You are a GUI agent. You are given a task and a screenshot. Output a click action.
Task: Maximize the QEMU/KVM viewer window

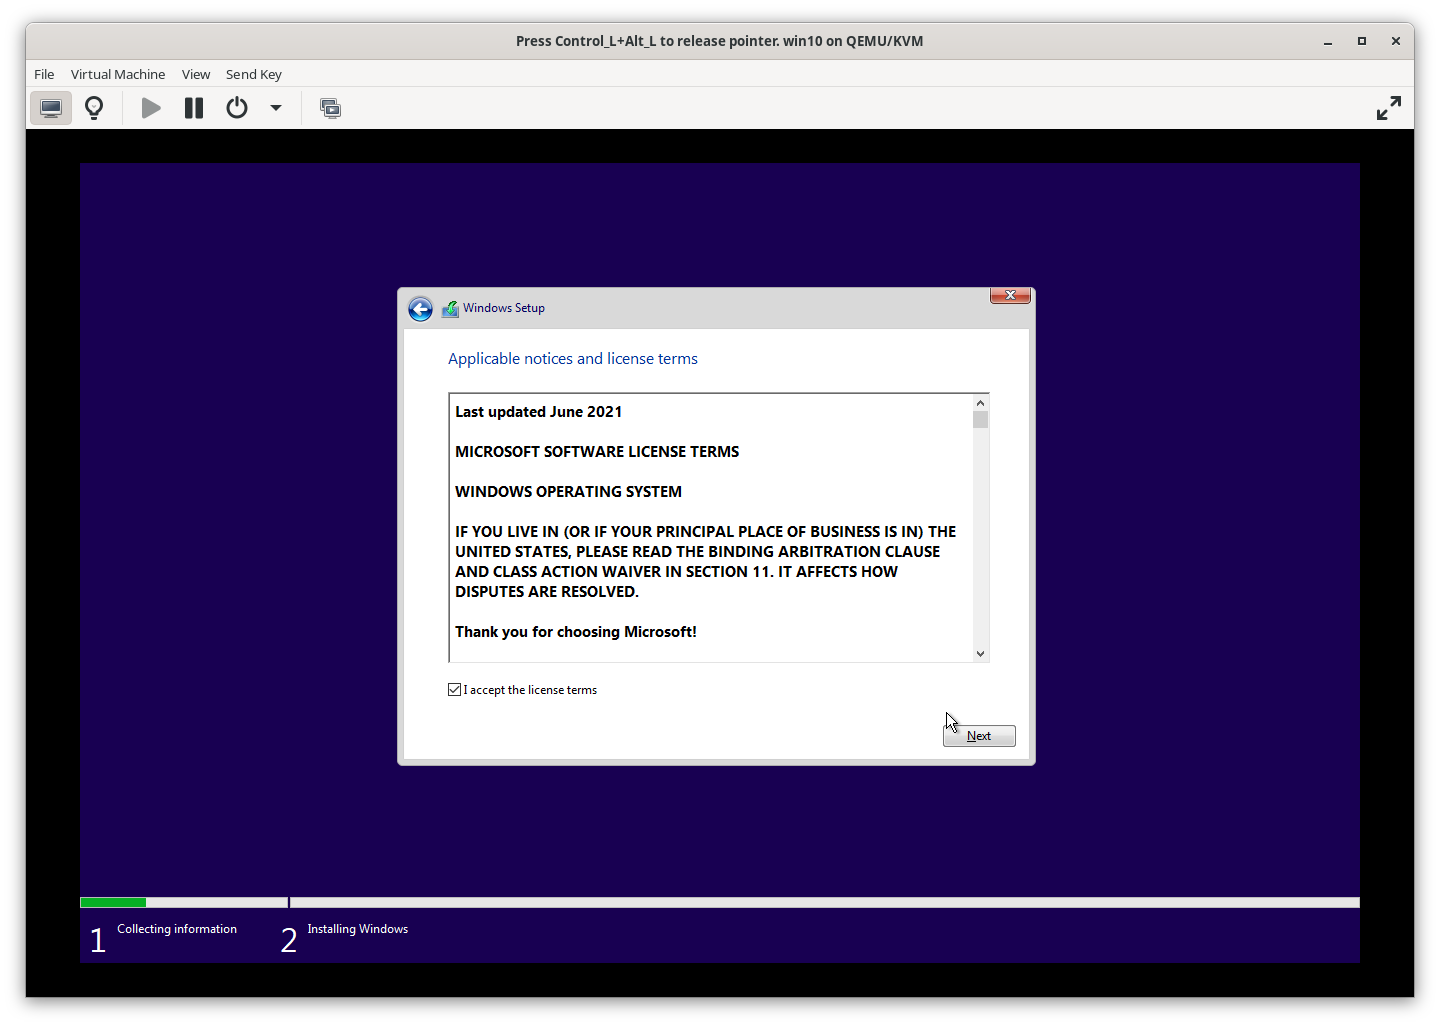[x=1361, y=41]
